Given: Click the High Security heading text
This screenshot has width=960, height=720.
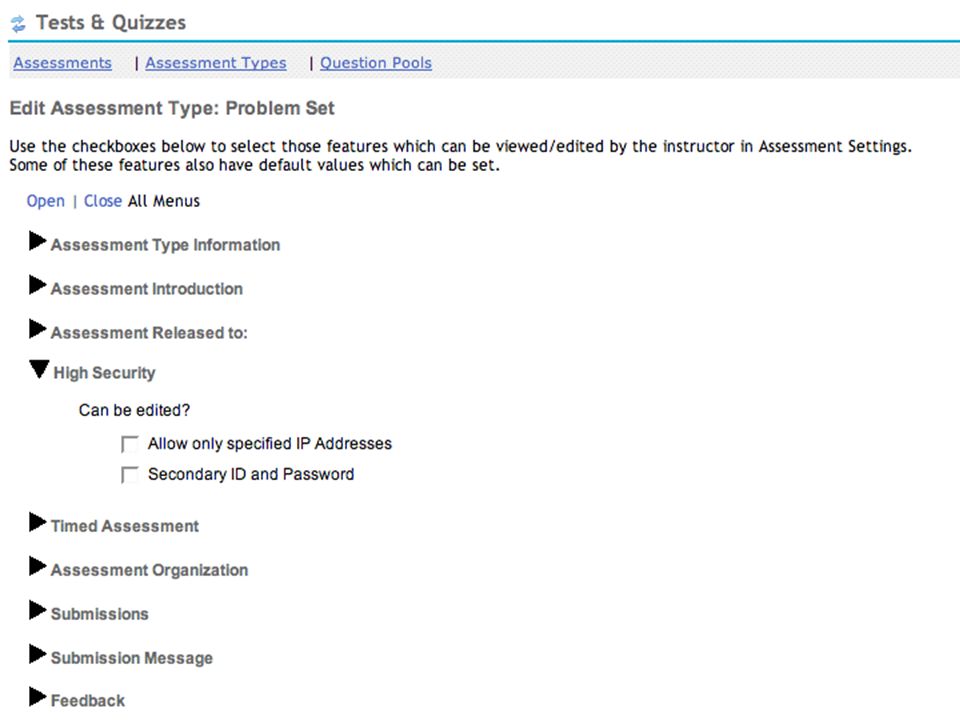Looking at the screenshot, I should (x=105, y=373).
